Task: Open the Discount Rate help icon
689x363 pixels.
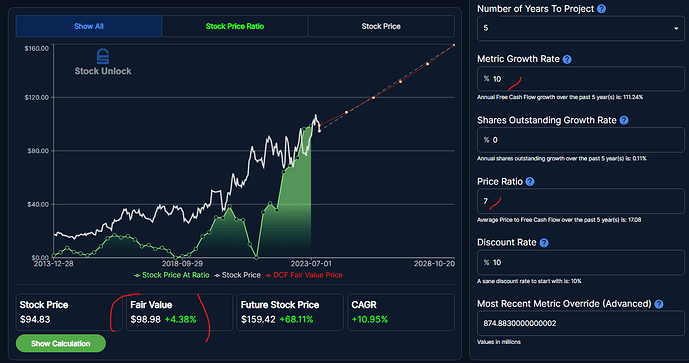Action: click(544, 243)
